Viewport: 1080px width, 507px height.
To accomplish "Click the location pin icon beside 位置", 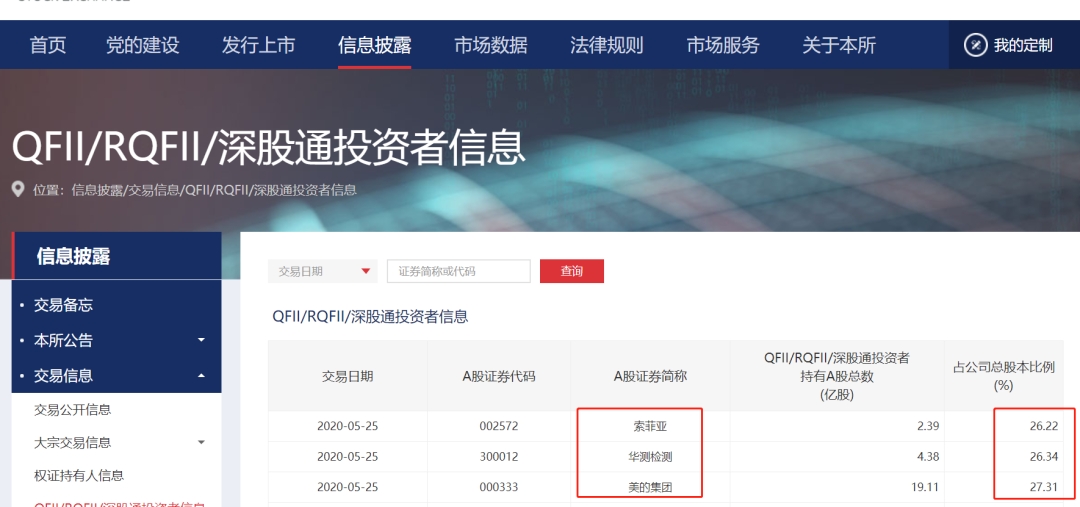I will [x=19, y=189].
